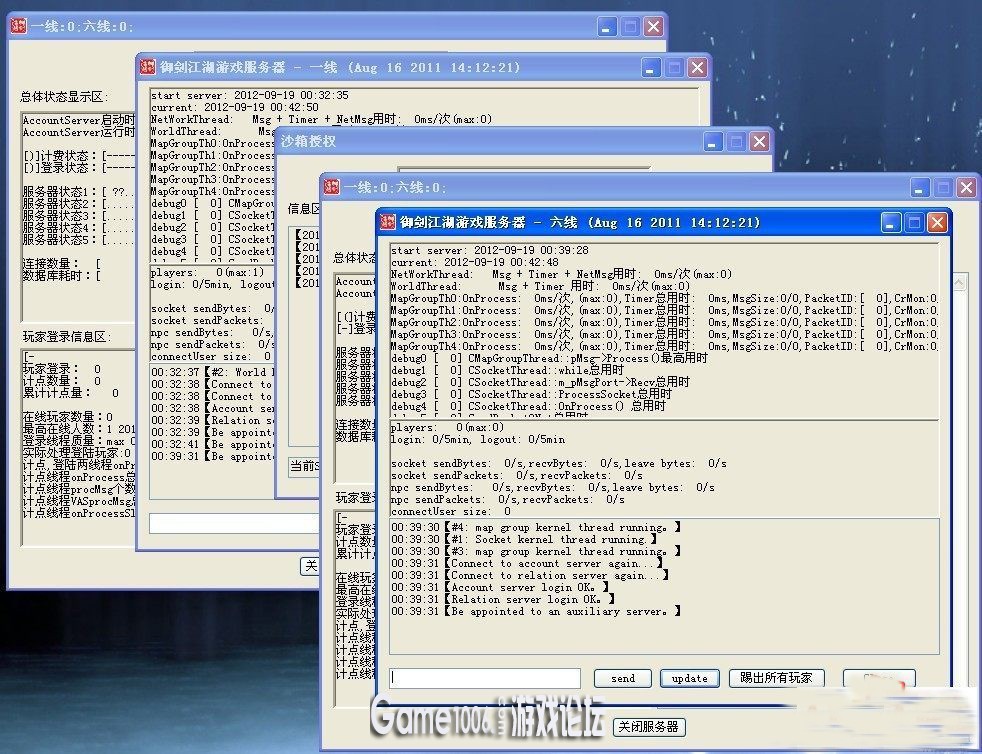Click 'start server: 2012-09-19 00:32:35' in 一线 window
This screenshot has height=754, width=982.
[x=250, y=95]
